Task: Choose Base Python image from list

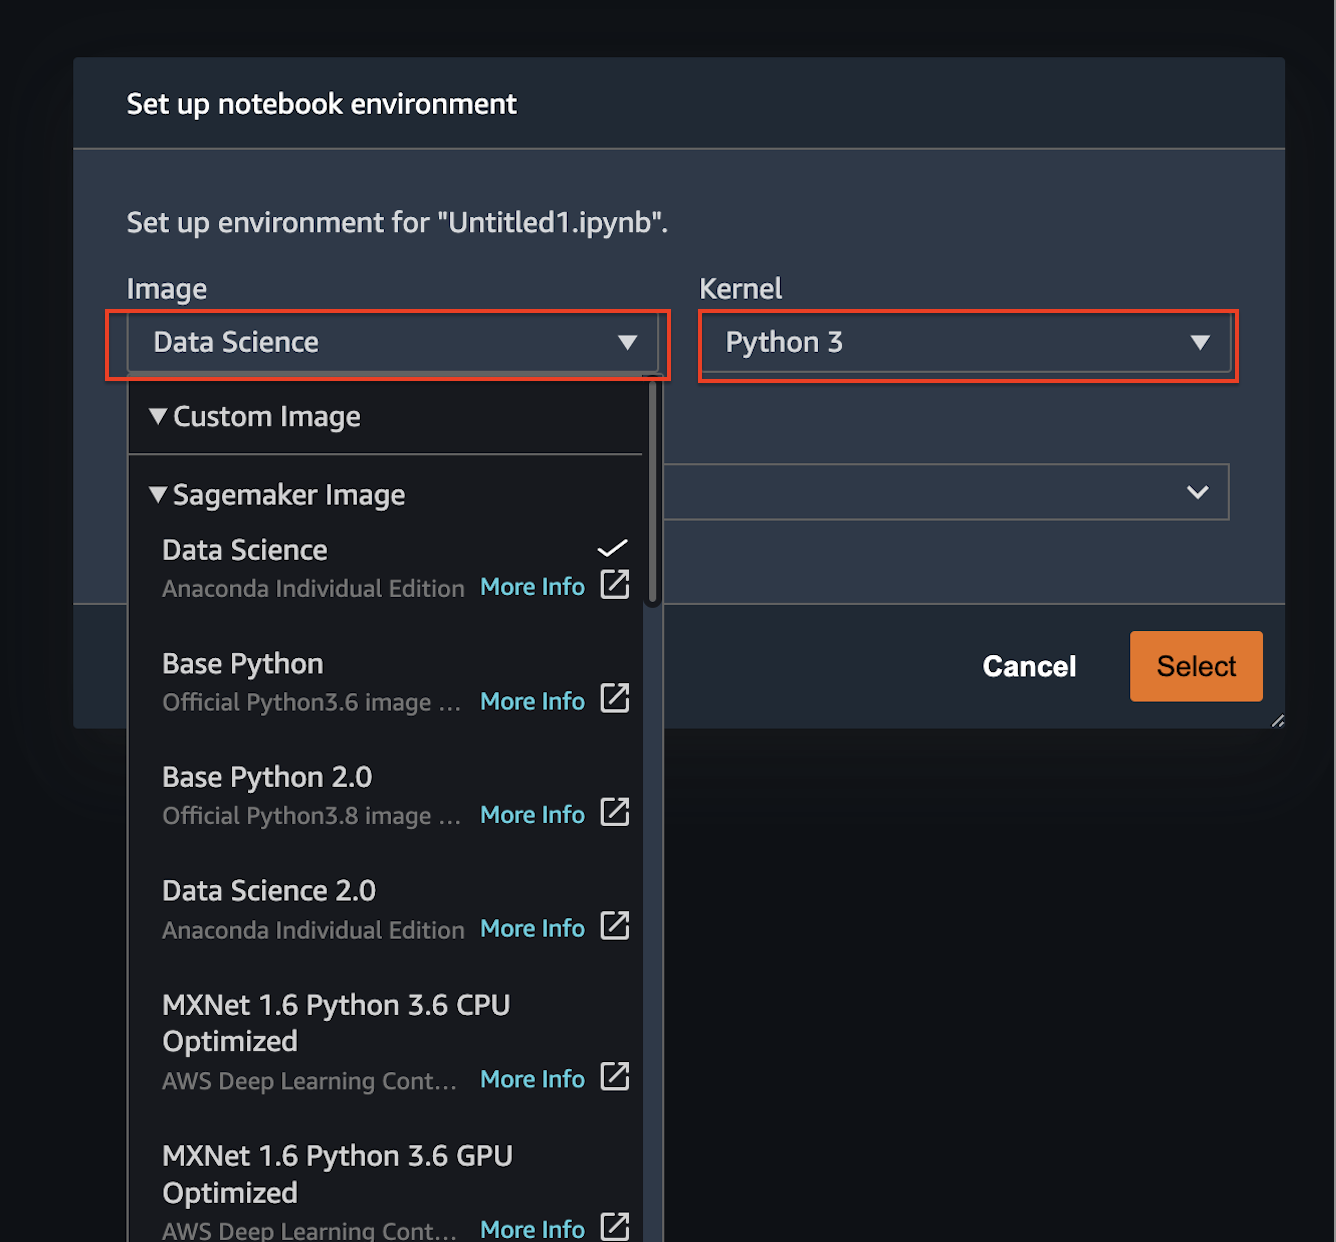Action: pos(243,664)
